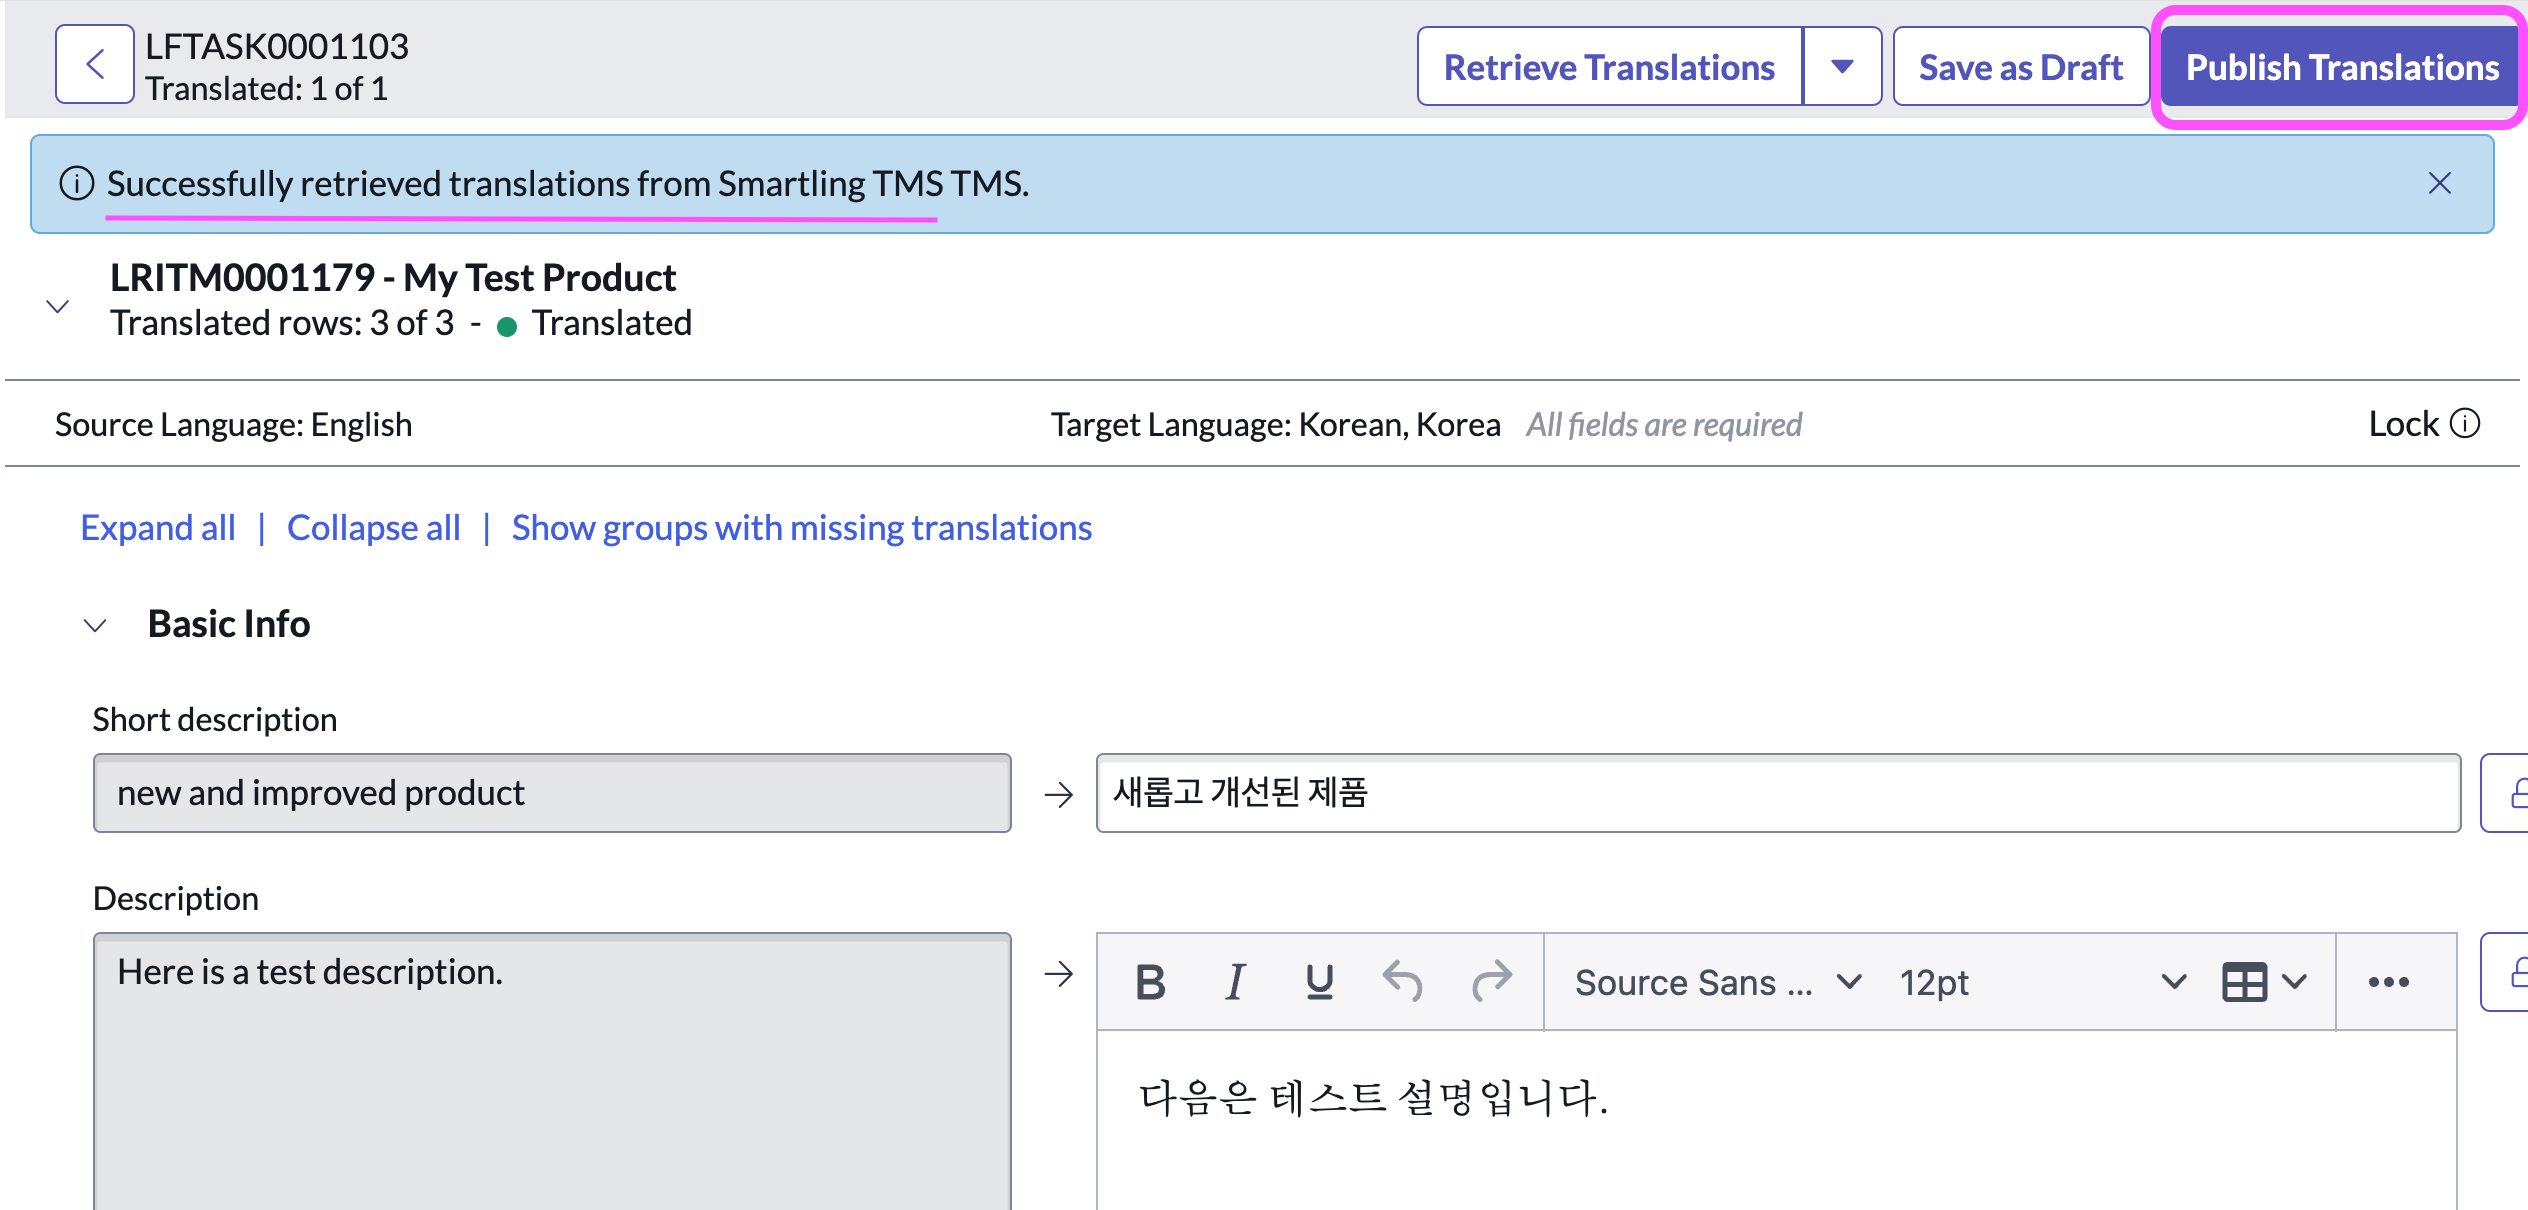Select the Expand all link
This screenshot has height=1210, width=2528.
coord(157,527)
